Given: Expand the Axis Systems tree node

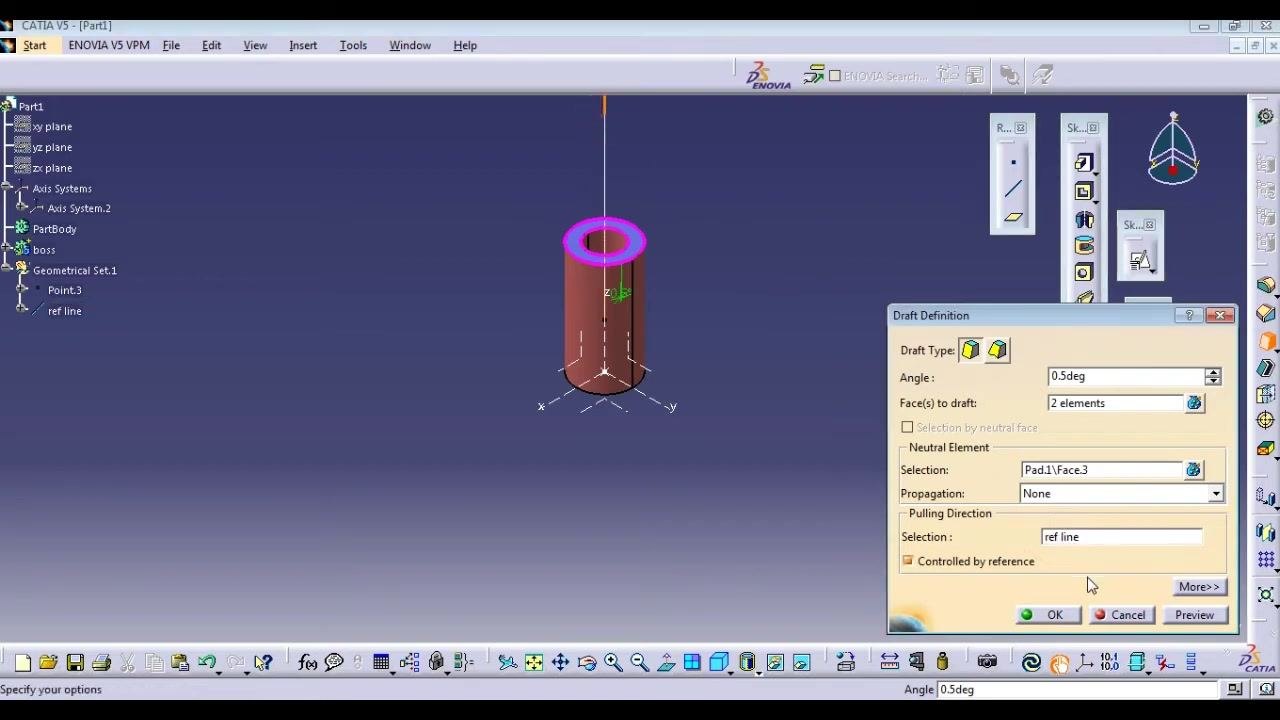Looking at the screenshot, I should pyautogui.click(x=8, y=188).
